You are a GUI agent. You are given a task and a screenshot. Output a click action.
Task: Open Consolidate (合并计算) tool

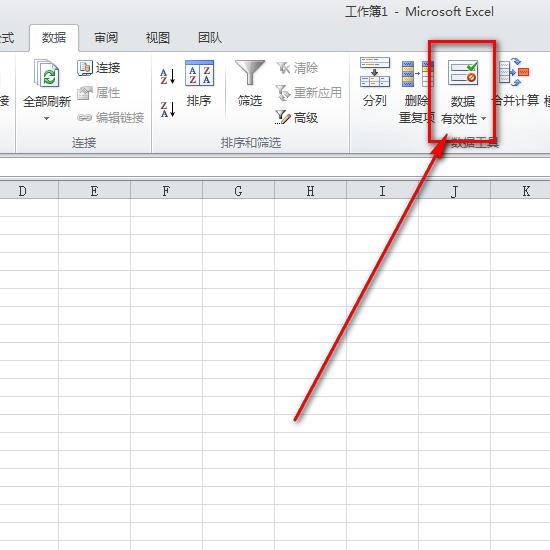coord(514,72)
